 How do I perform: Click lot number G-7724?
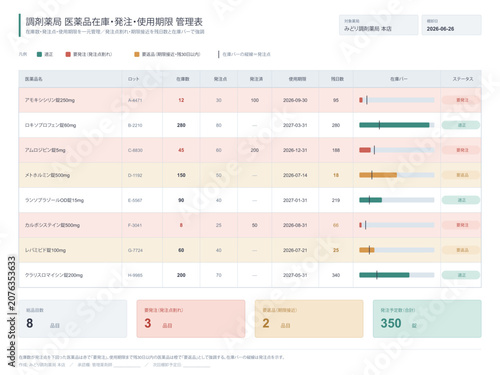(135, 250)
